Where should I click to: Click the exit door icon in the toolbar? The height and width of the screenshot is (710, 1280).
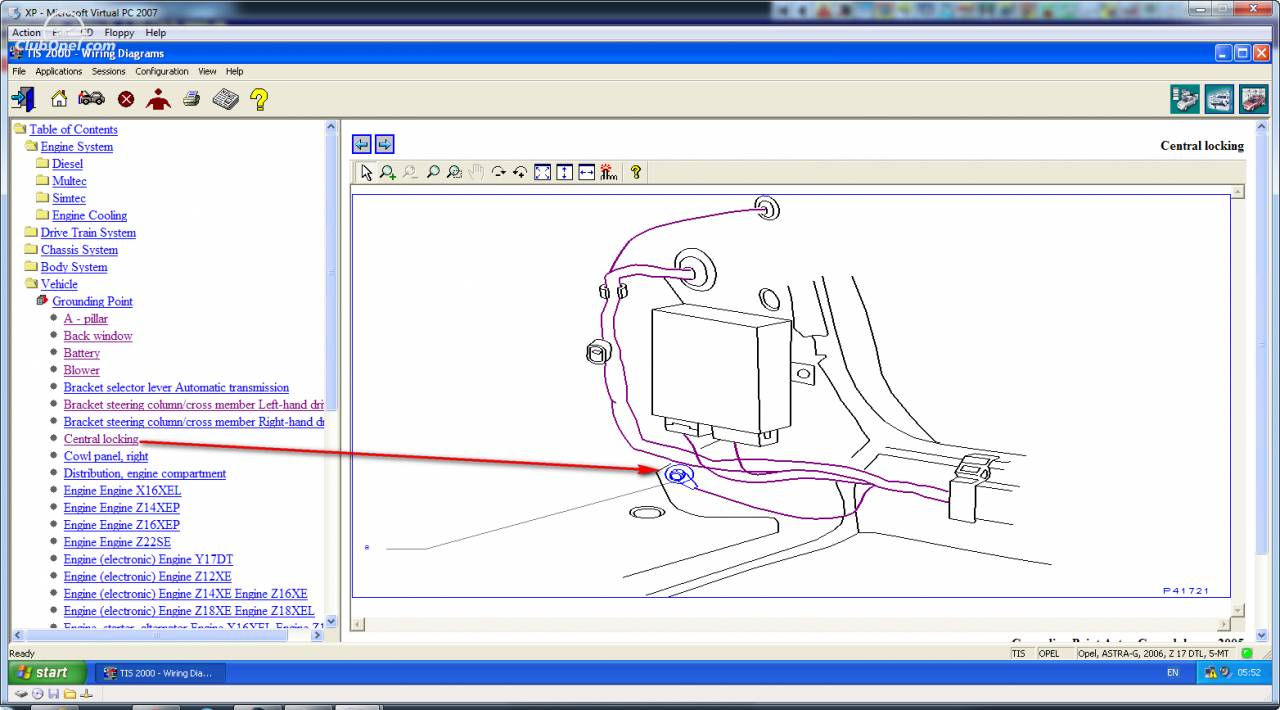(x=23, y=99)
